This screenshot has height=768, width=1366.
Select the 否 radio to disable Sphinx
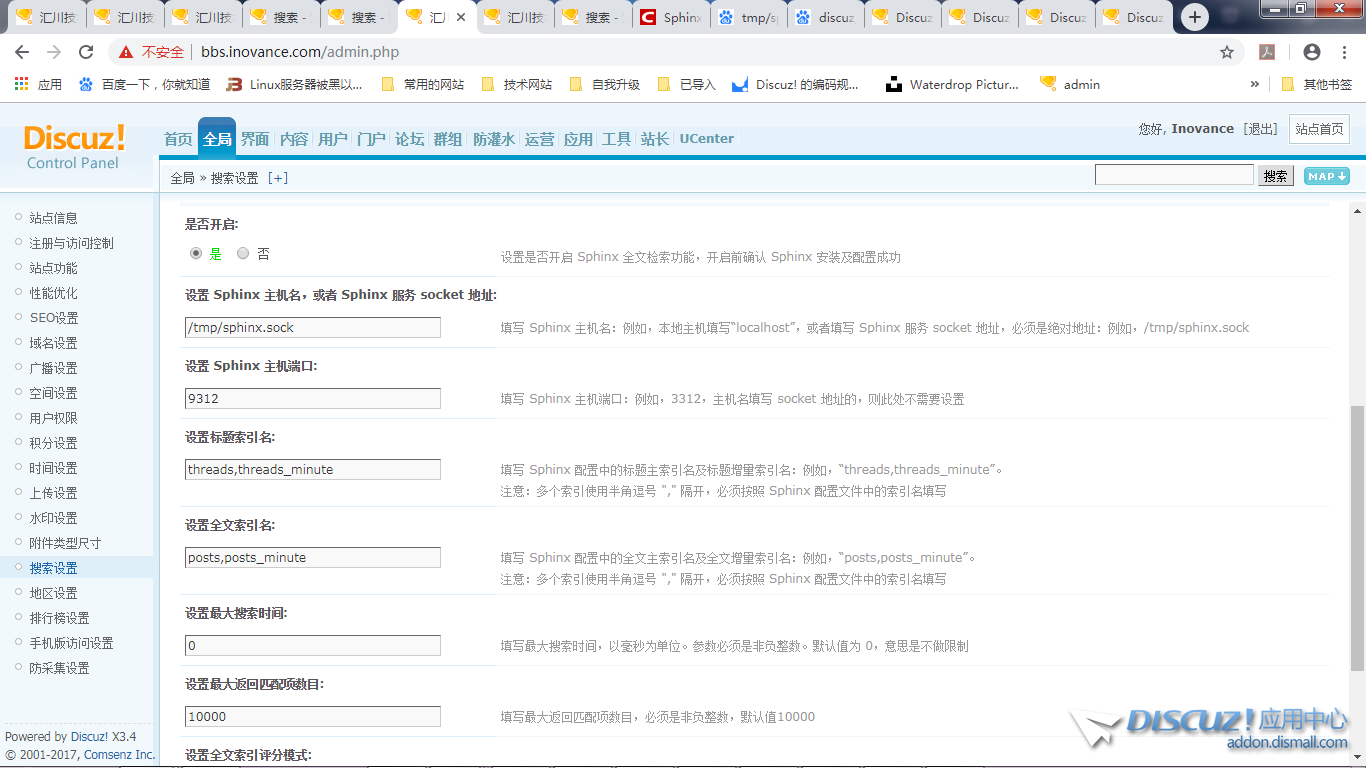(243, 254)
